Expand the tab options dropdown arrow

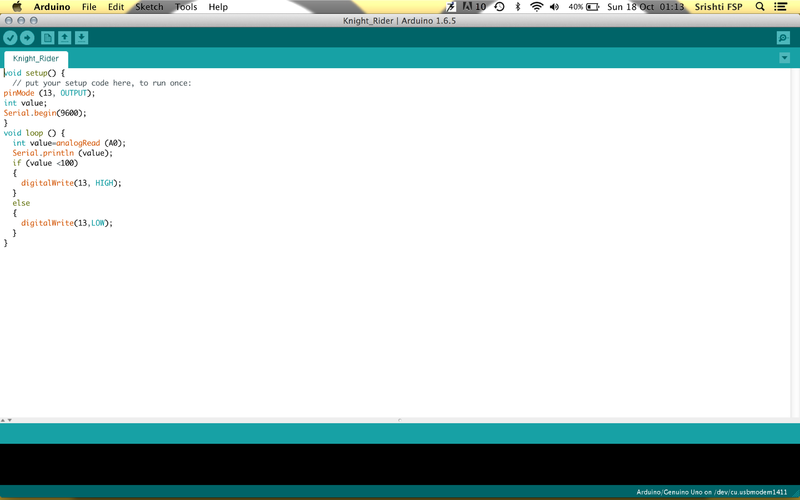point(784,58)
